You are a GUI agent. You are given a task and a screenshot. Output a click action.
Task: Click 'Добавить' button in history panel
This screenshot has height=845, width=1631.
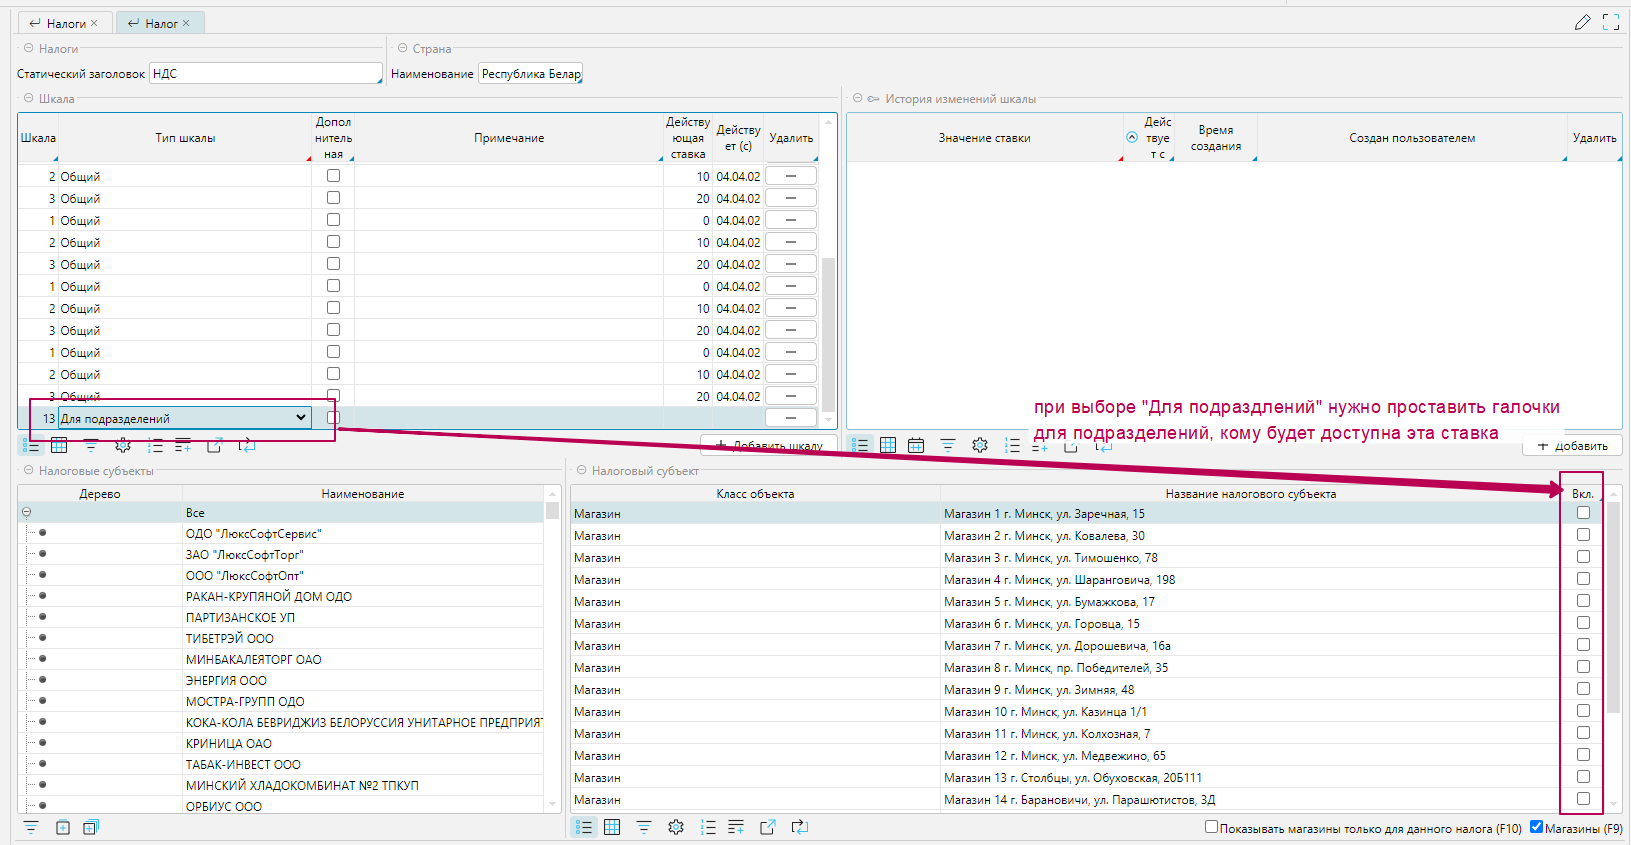pyautogui.click(x=1572, y=446)
